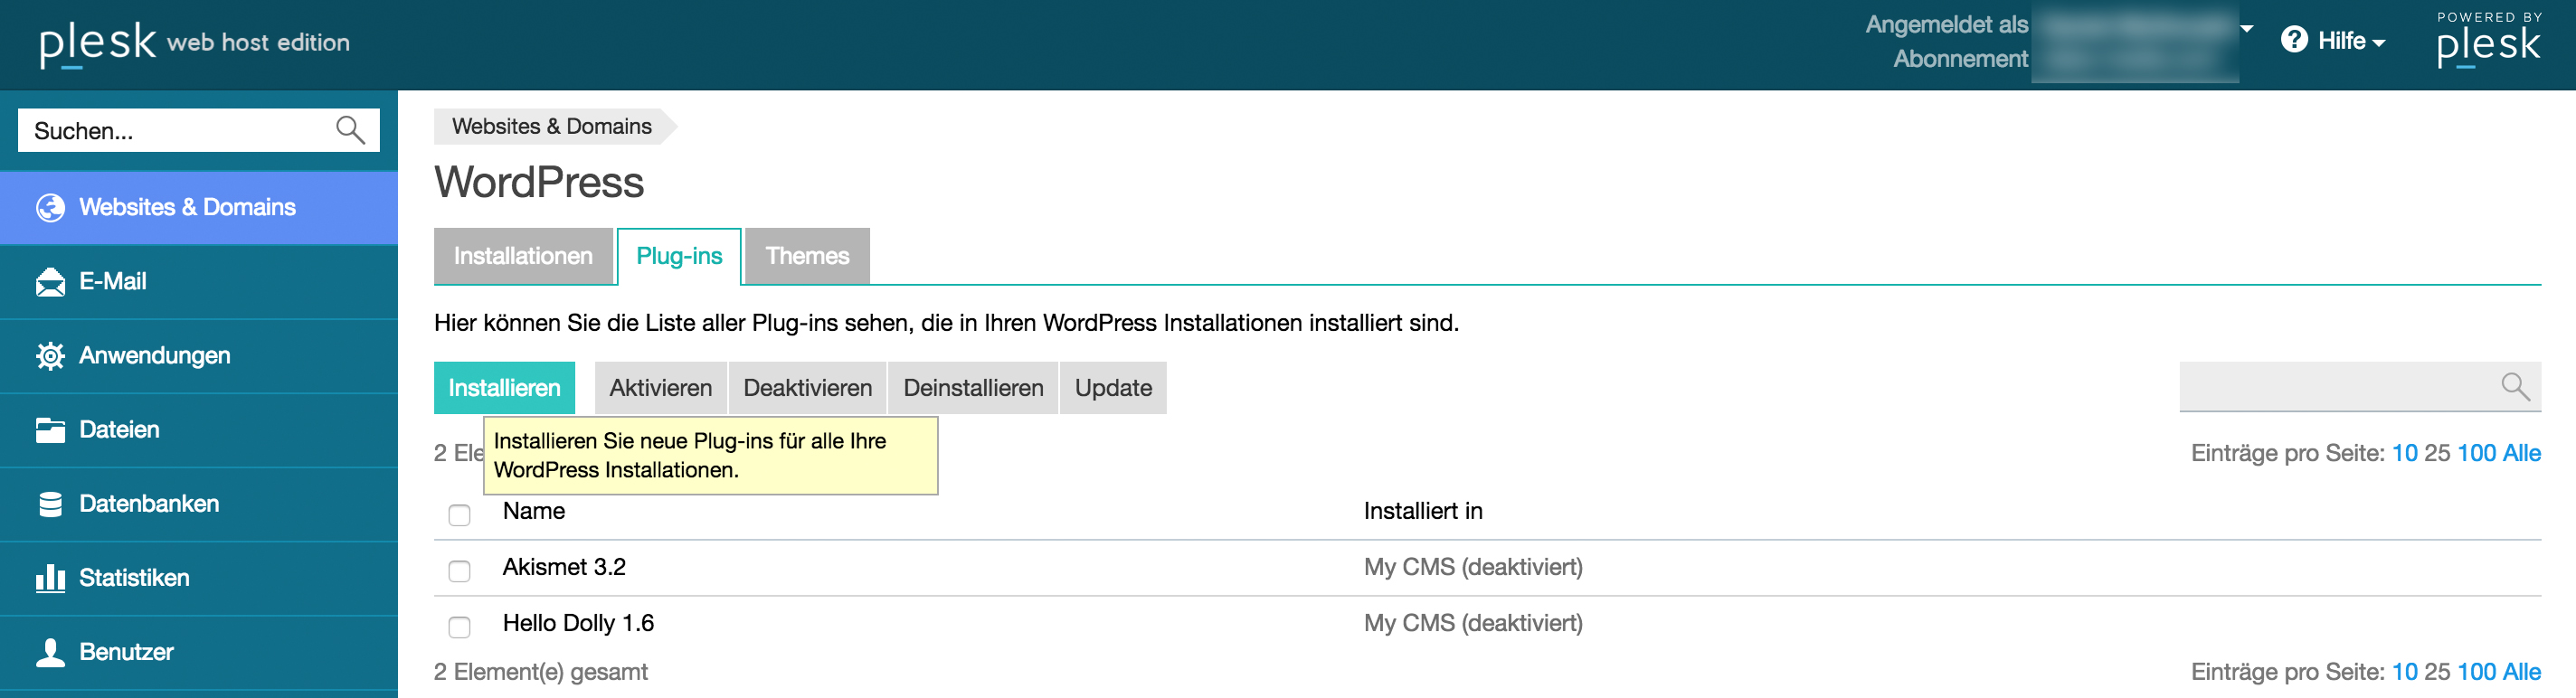The width and height of the screenshot is (2576, 698).
Task: Open Dateien in sidebar
Action: pyautogui.click(x=199, y=430)
